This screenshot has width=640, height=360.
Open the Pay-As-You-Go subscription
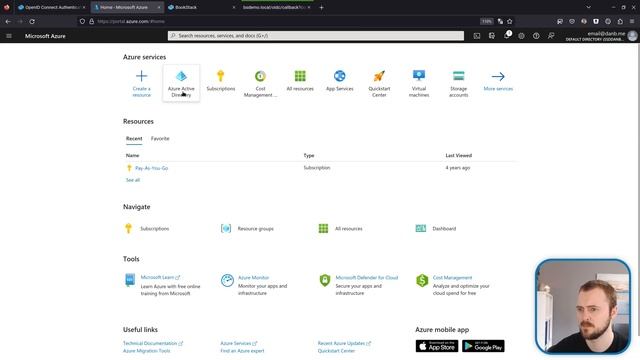click(151, 168)
